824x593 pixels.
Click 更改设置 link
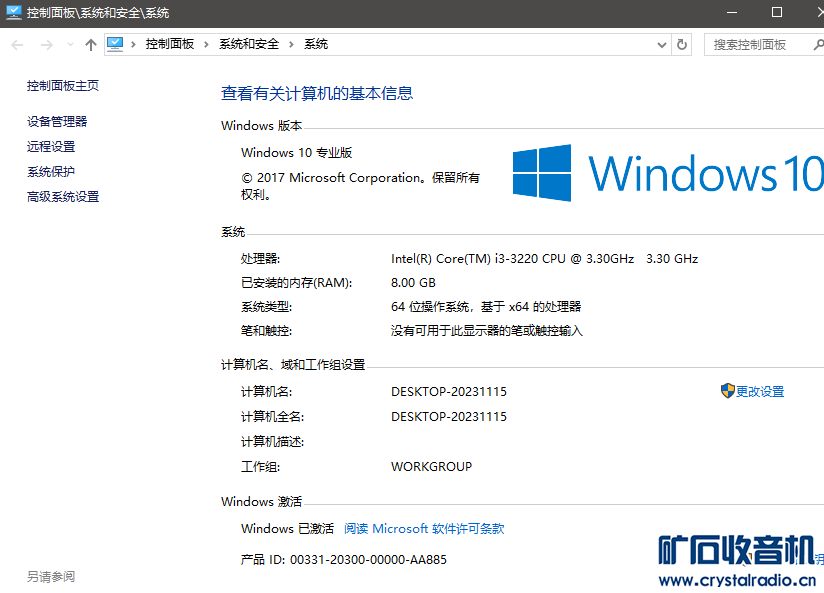coord(760,392)
